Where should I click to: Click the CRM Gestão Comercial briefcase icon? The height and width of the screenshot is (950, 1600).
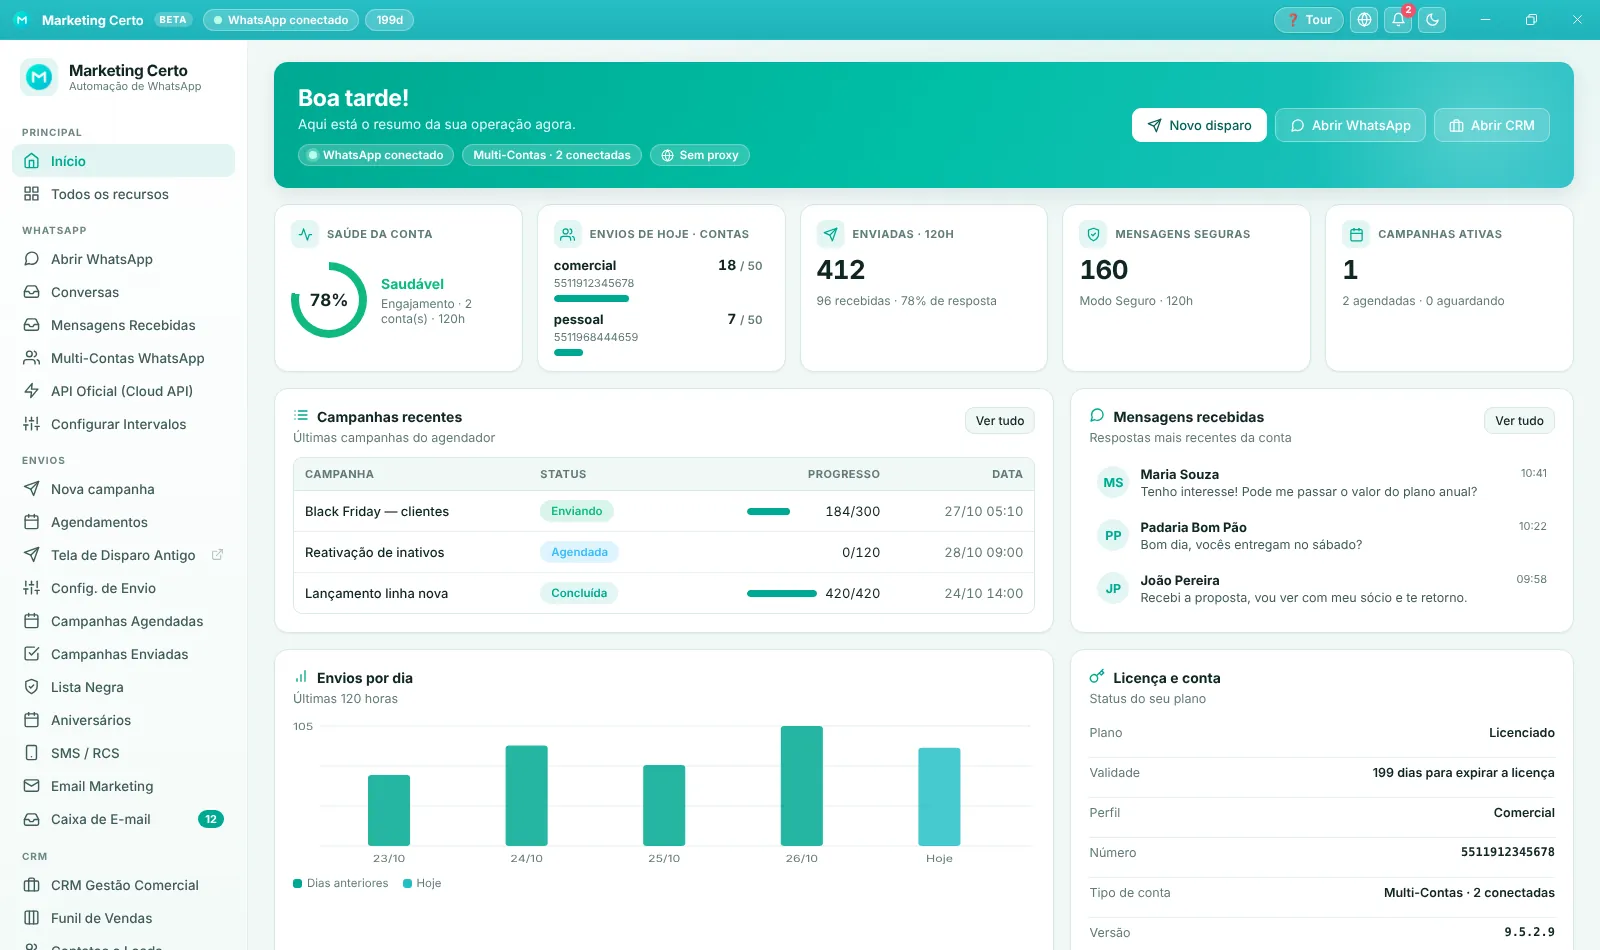32,885
